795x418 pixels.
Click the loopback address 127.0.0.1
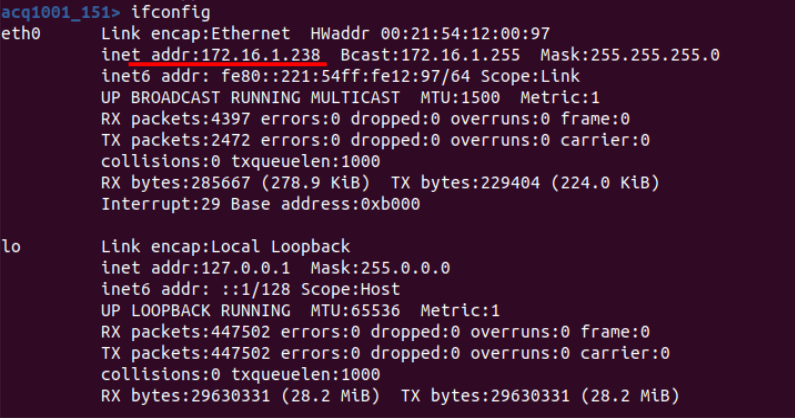(262, 268)
